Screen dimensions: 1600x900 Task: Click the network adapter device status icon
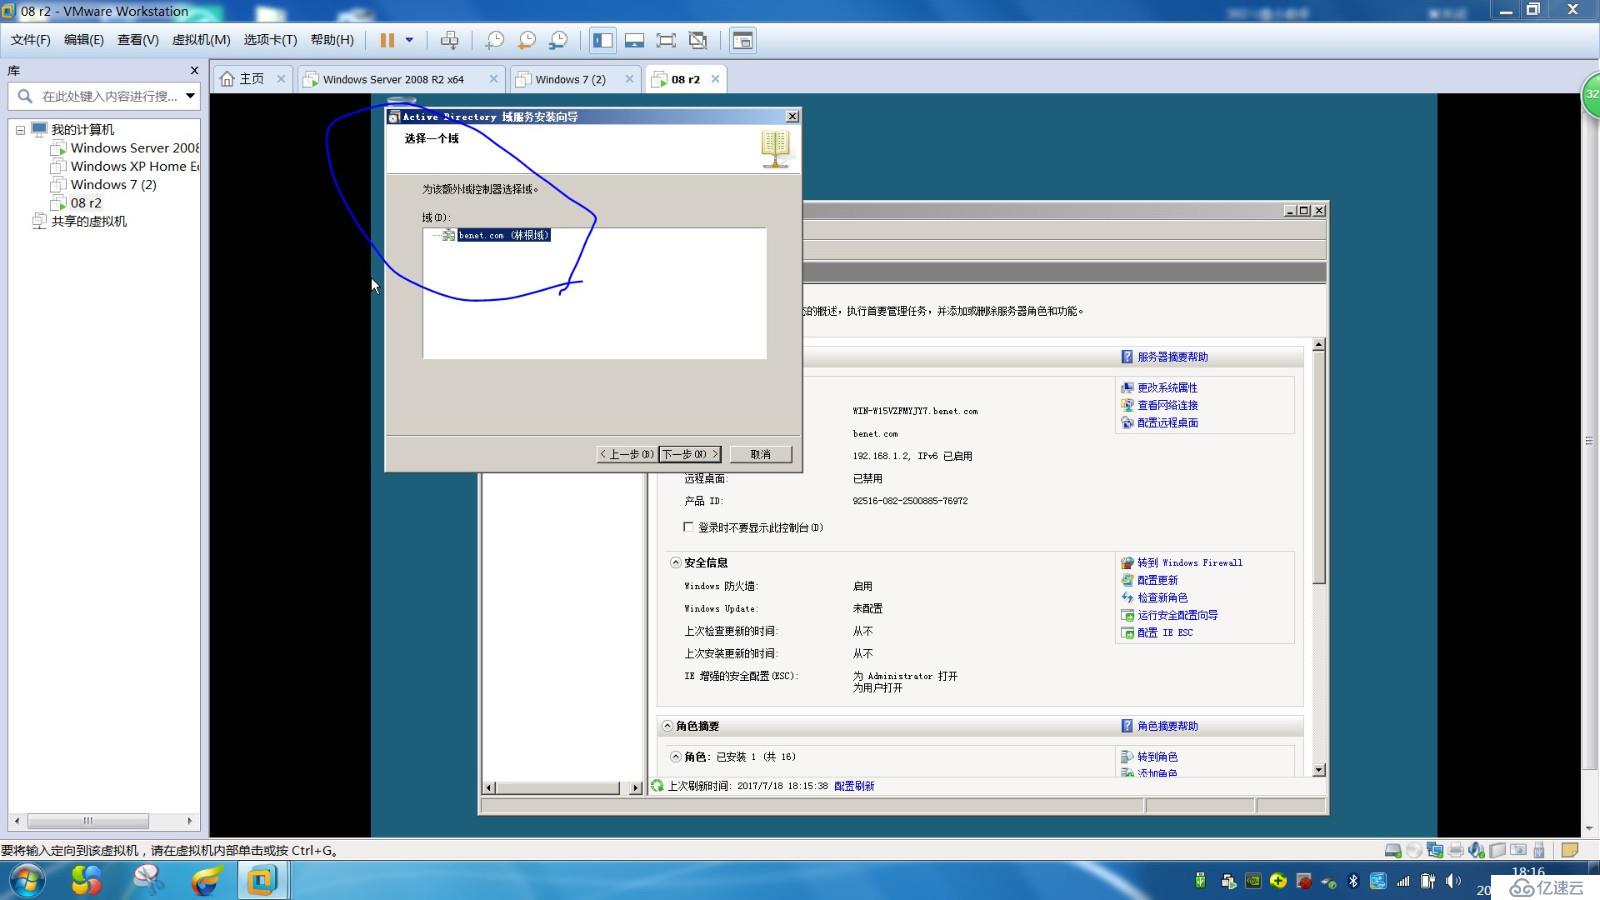tap(1435, 851)
